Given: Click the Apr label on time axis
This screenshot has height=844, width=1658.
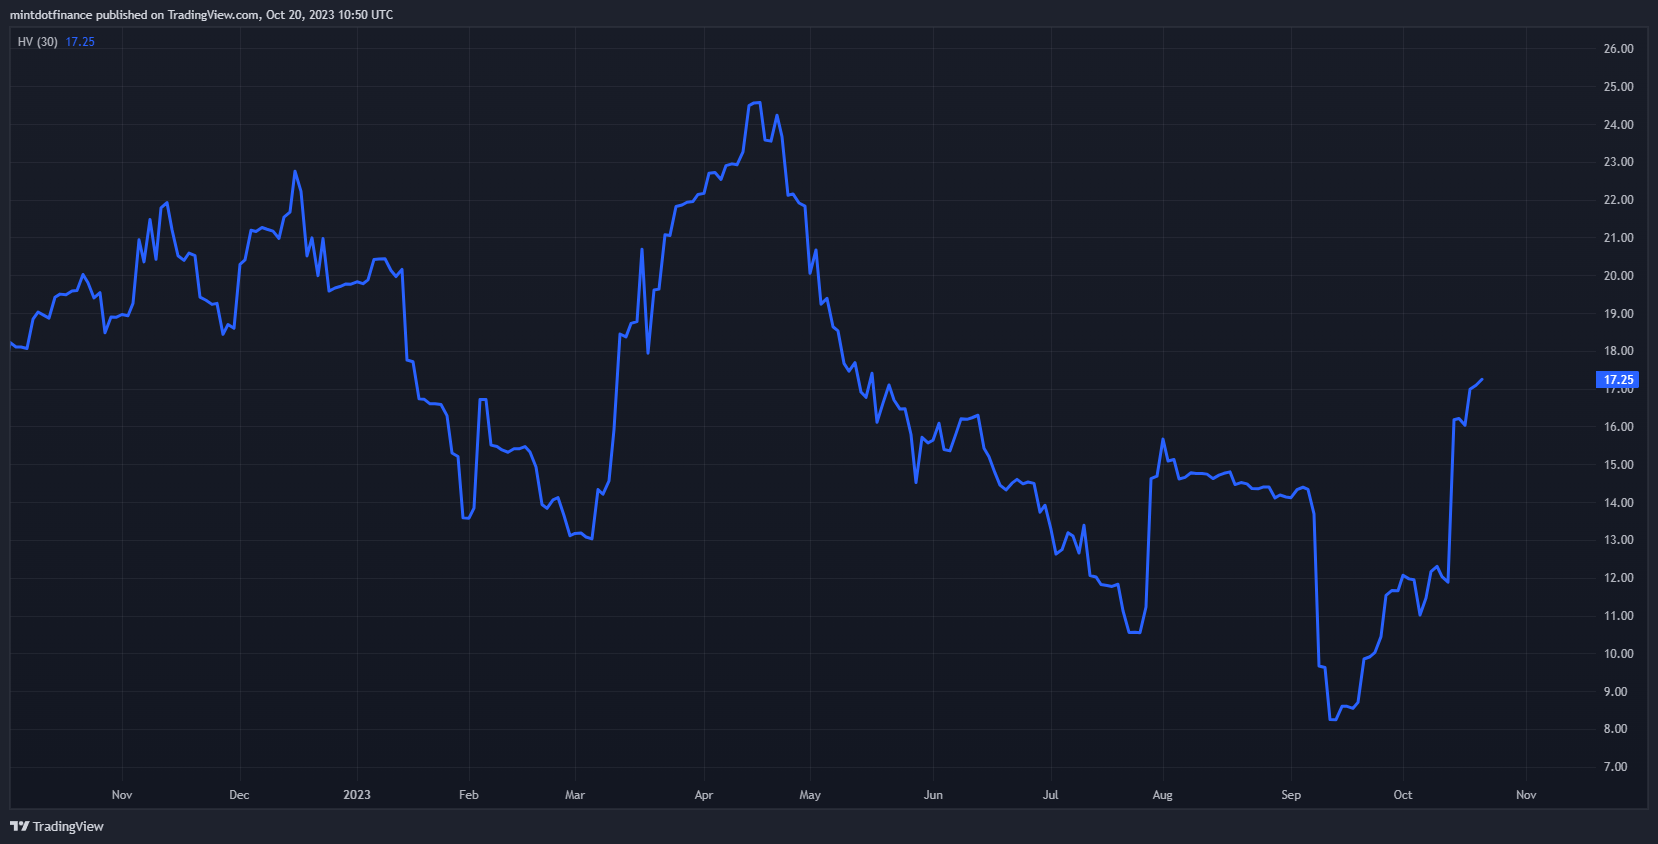Looking at the screenshot, I should click(704, 795).
